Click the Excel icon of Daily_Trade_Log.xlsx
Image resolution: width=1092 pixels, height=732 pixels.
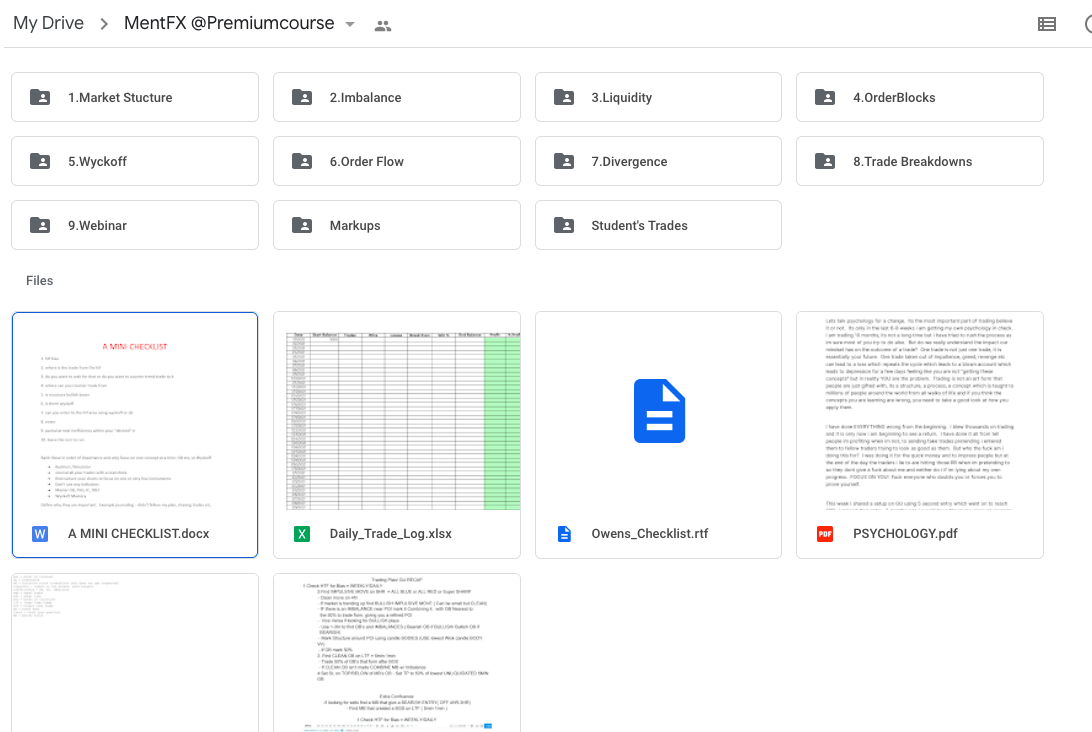302,534
